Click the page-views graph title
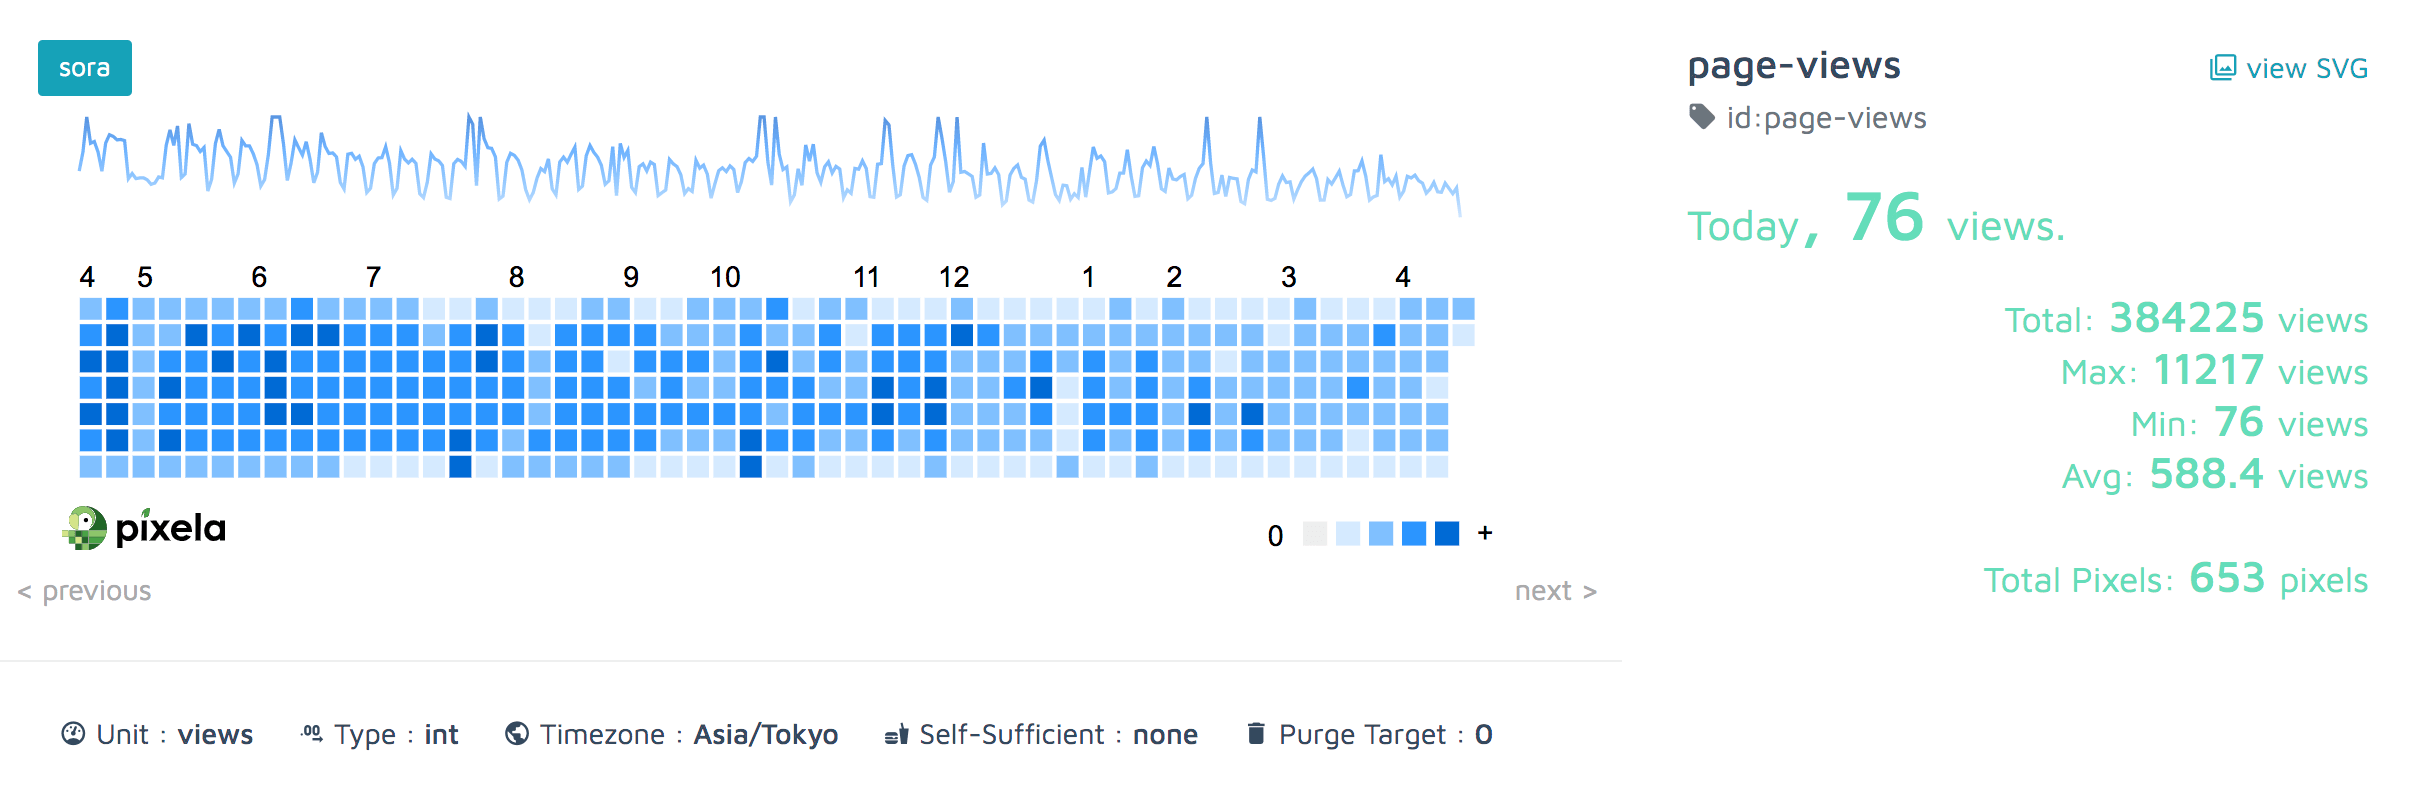This screenshot has height=800, width=2430. tap(1794, 65)
